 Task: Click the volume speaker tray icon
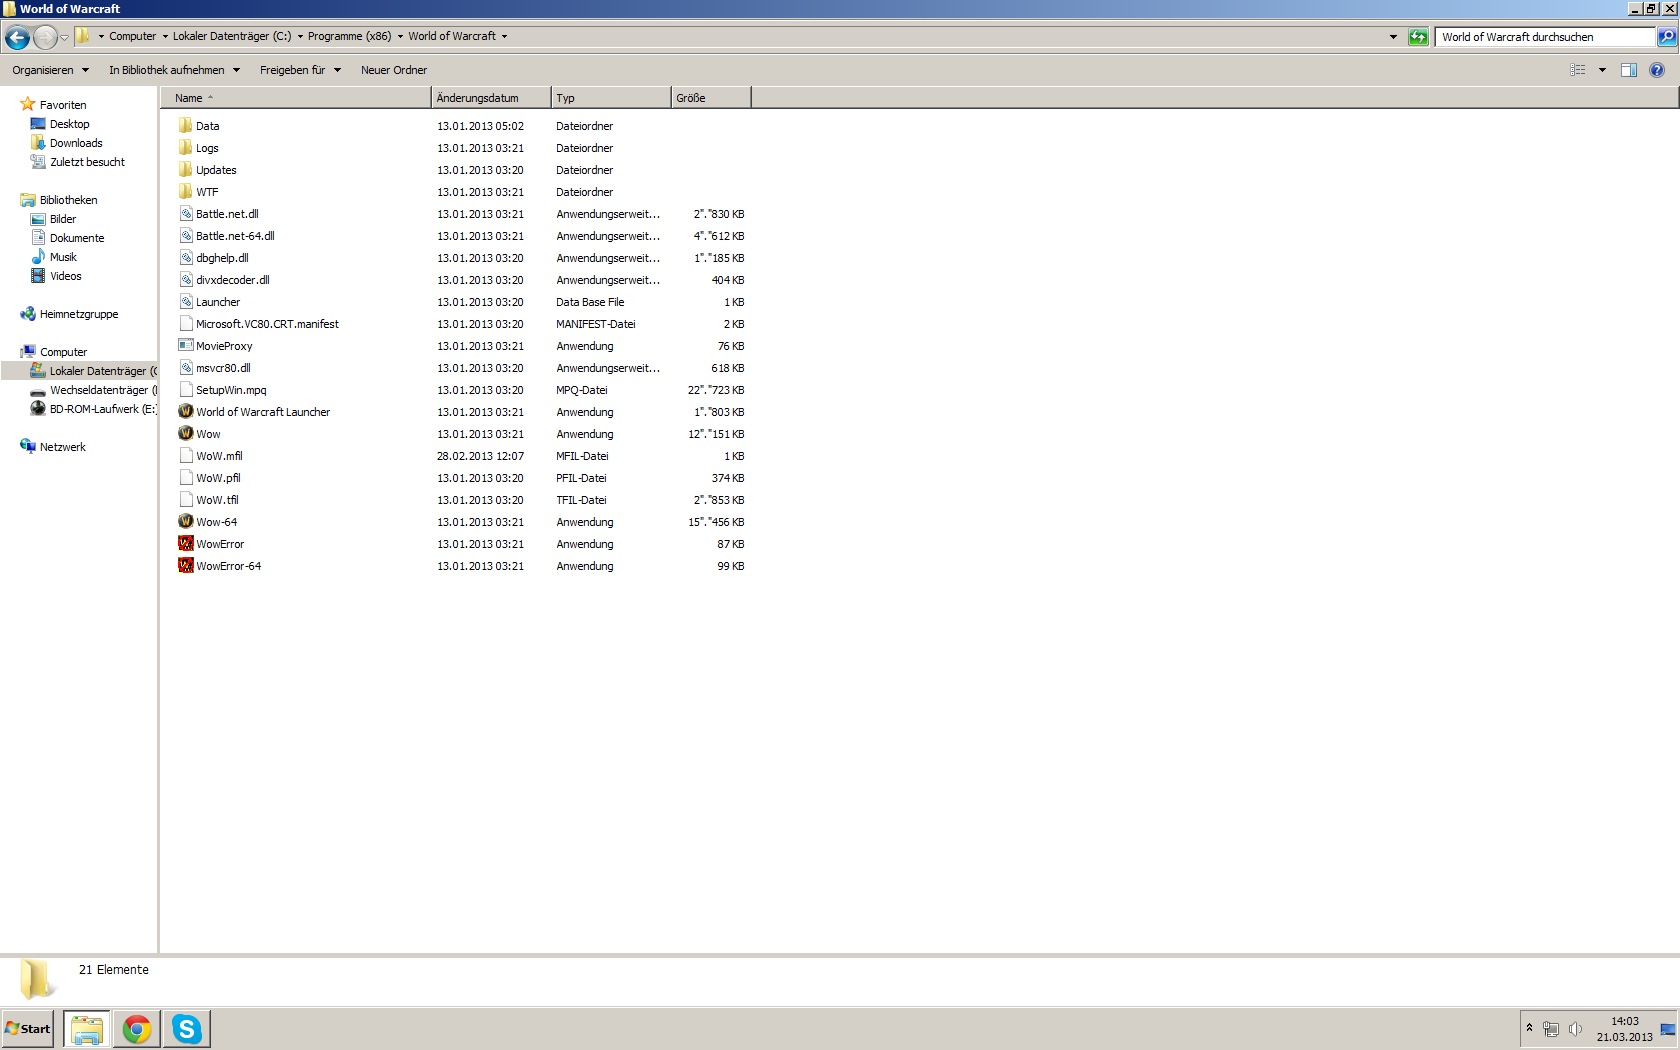tap(1575, 1029)
